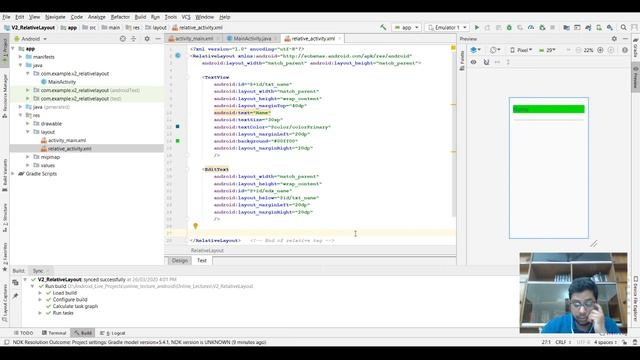Viewport: 640px width, 360px height.
Task: Click the Make Project hammer icon
Action: 383,27
